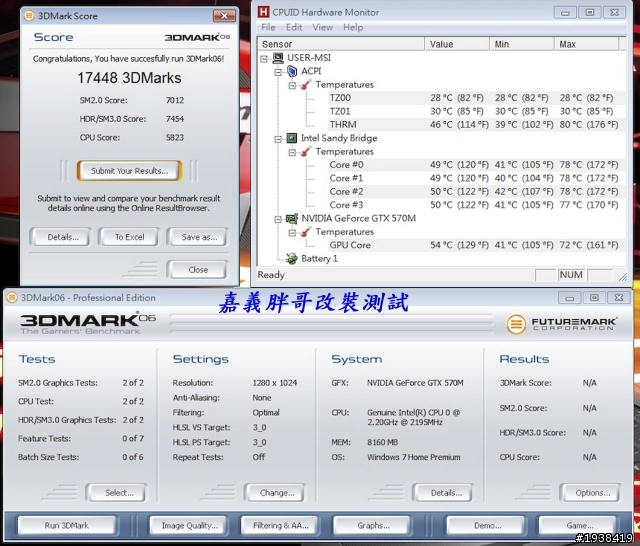Select the Core #2 row

click(477, 192)
